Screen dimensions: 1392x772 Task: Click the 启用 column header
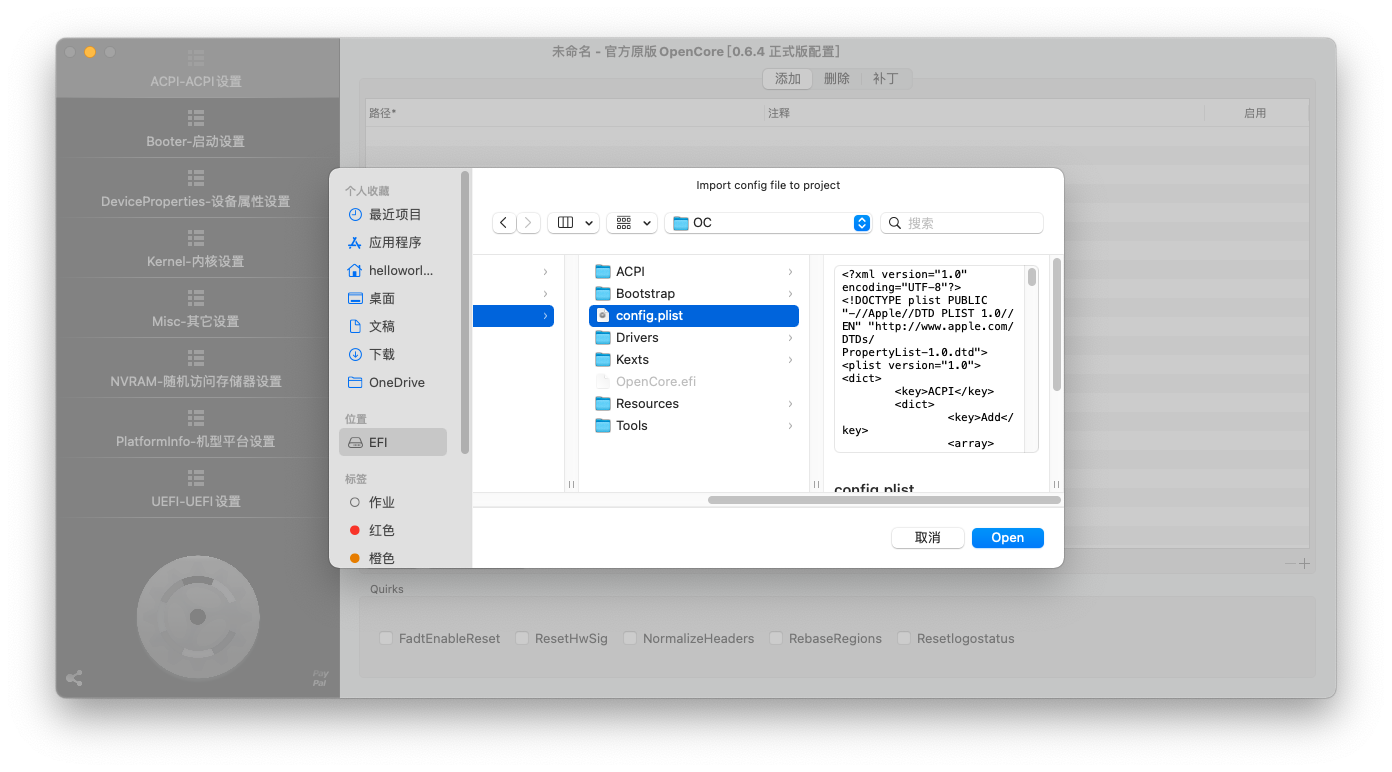click(1255, 113)
